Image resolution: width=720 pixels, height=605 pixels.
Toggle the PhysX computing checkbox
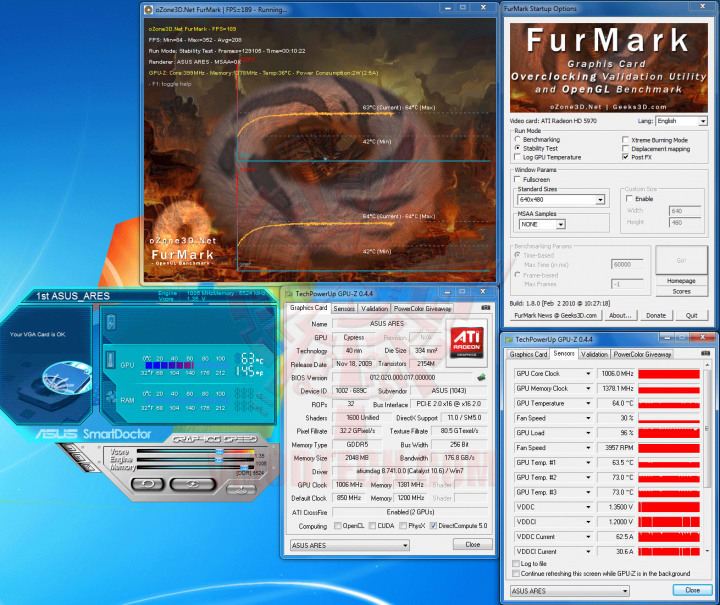pos(403,526)
